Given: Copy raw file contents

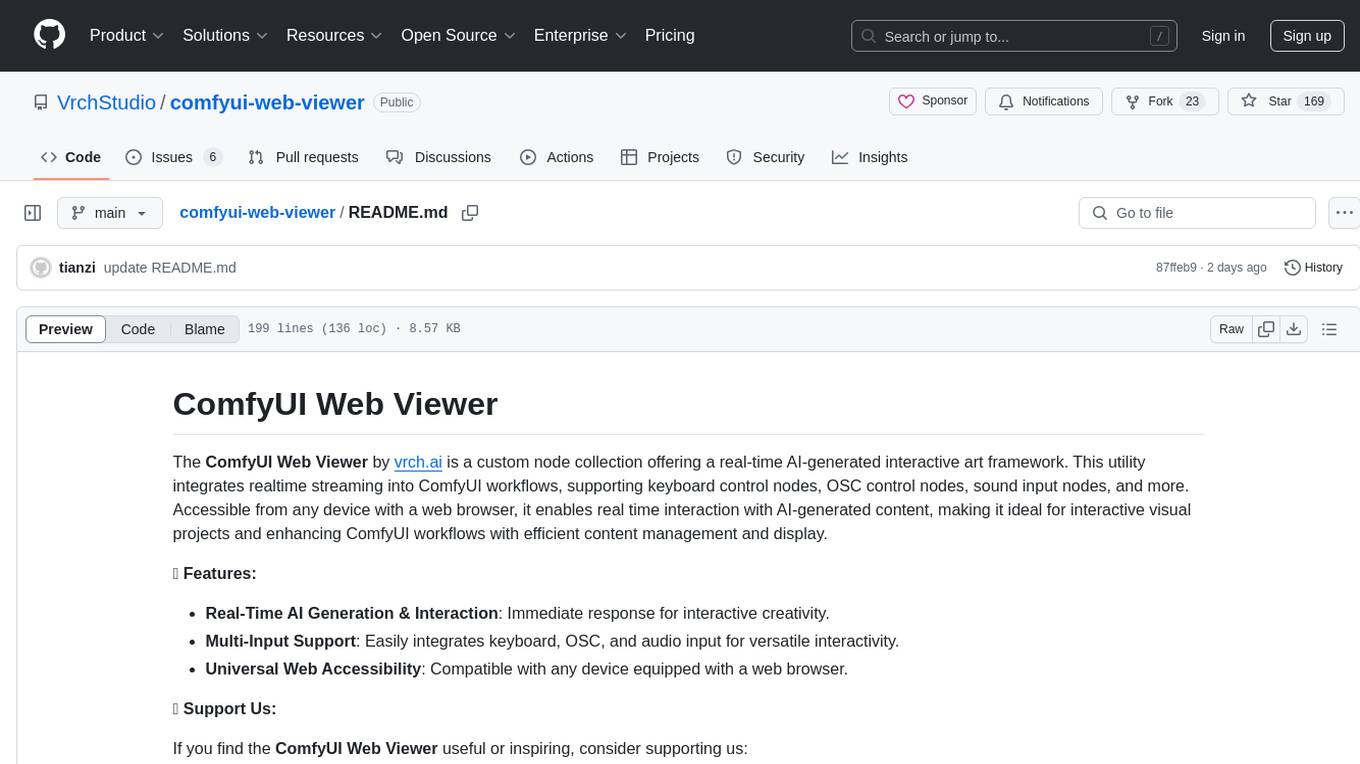Looking at the screenshot, I should coord(1266,329).
